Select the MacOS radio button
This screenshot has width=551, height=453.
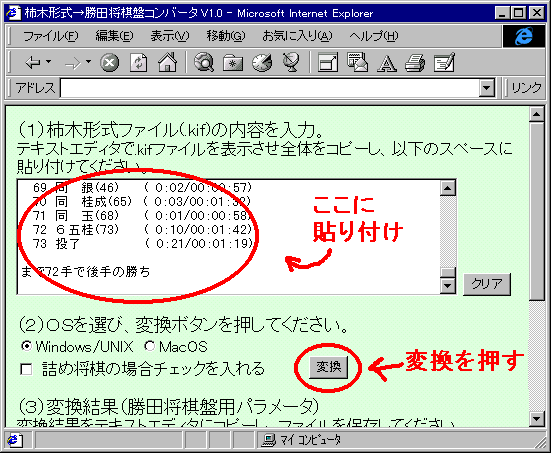150,346
